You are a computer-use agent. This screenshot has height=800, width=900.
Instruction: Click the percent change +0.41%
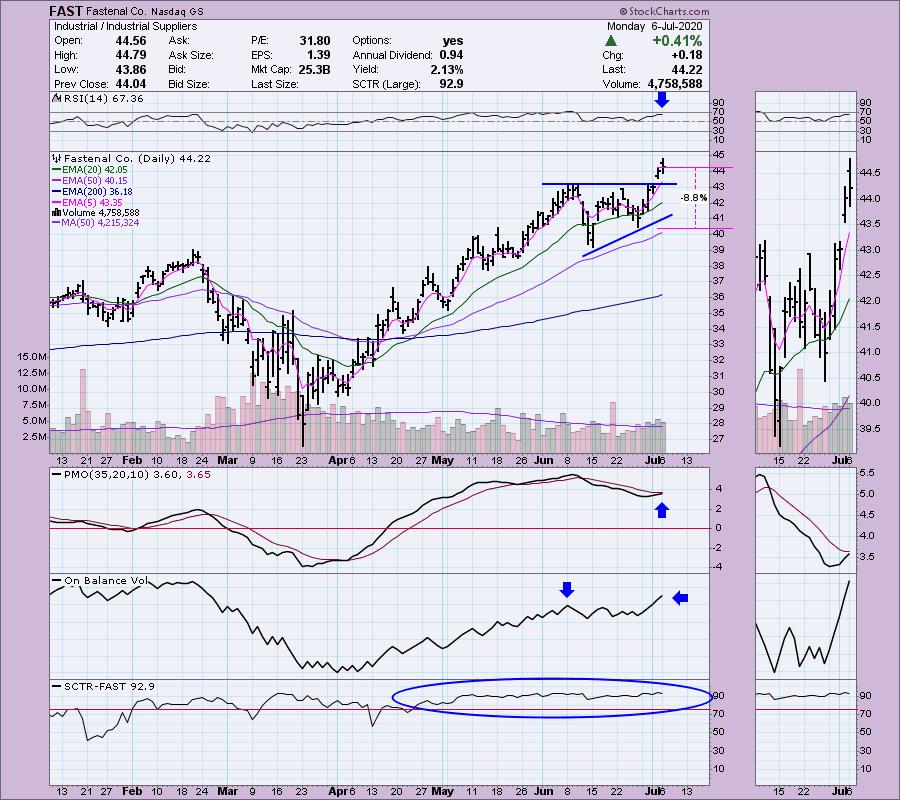(677, 41)
